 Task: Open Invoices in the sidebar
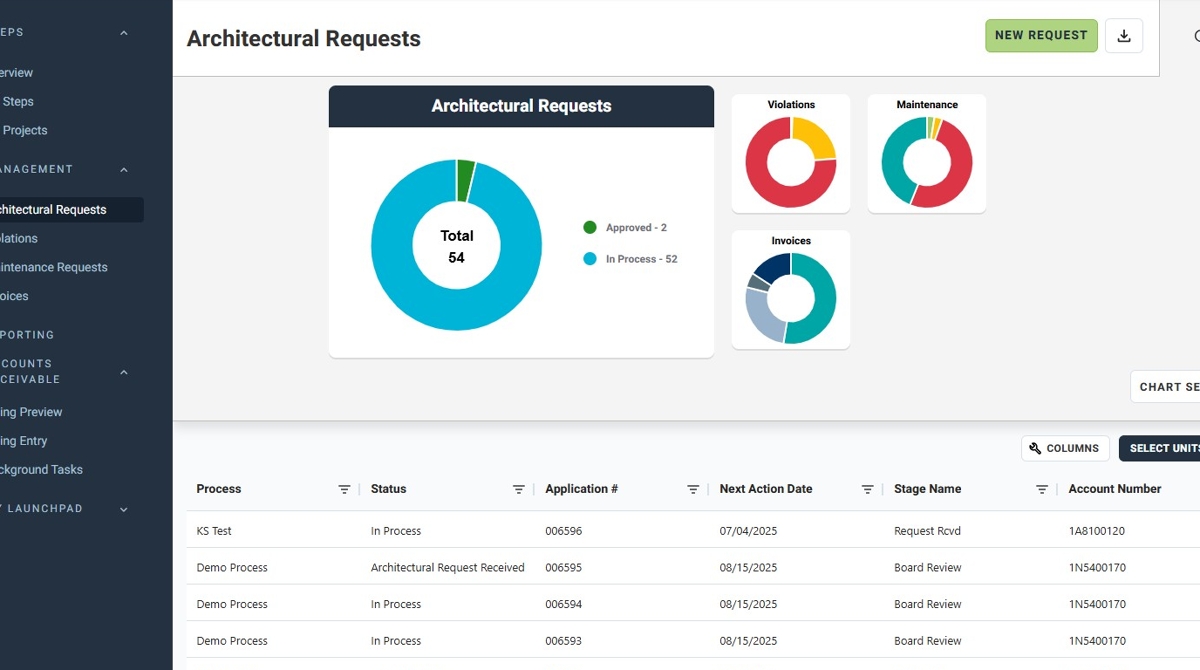pos(14,297)
